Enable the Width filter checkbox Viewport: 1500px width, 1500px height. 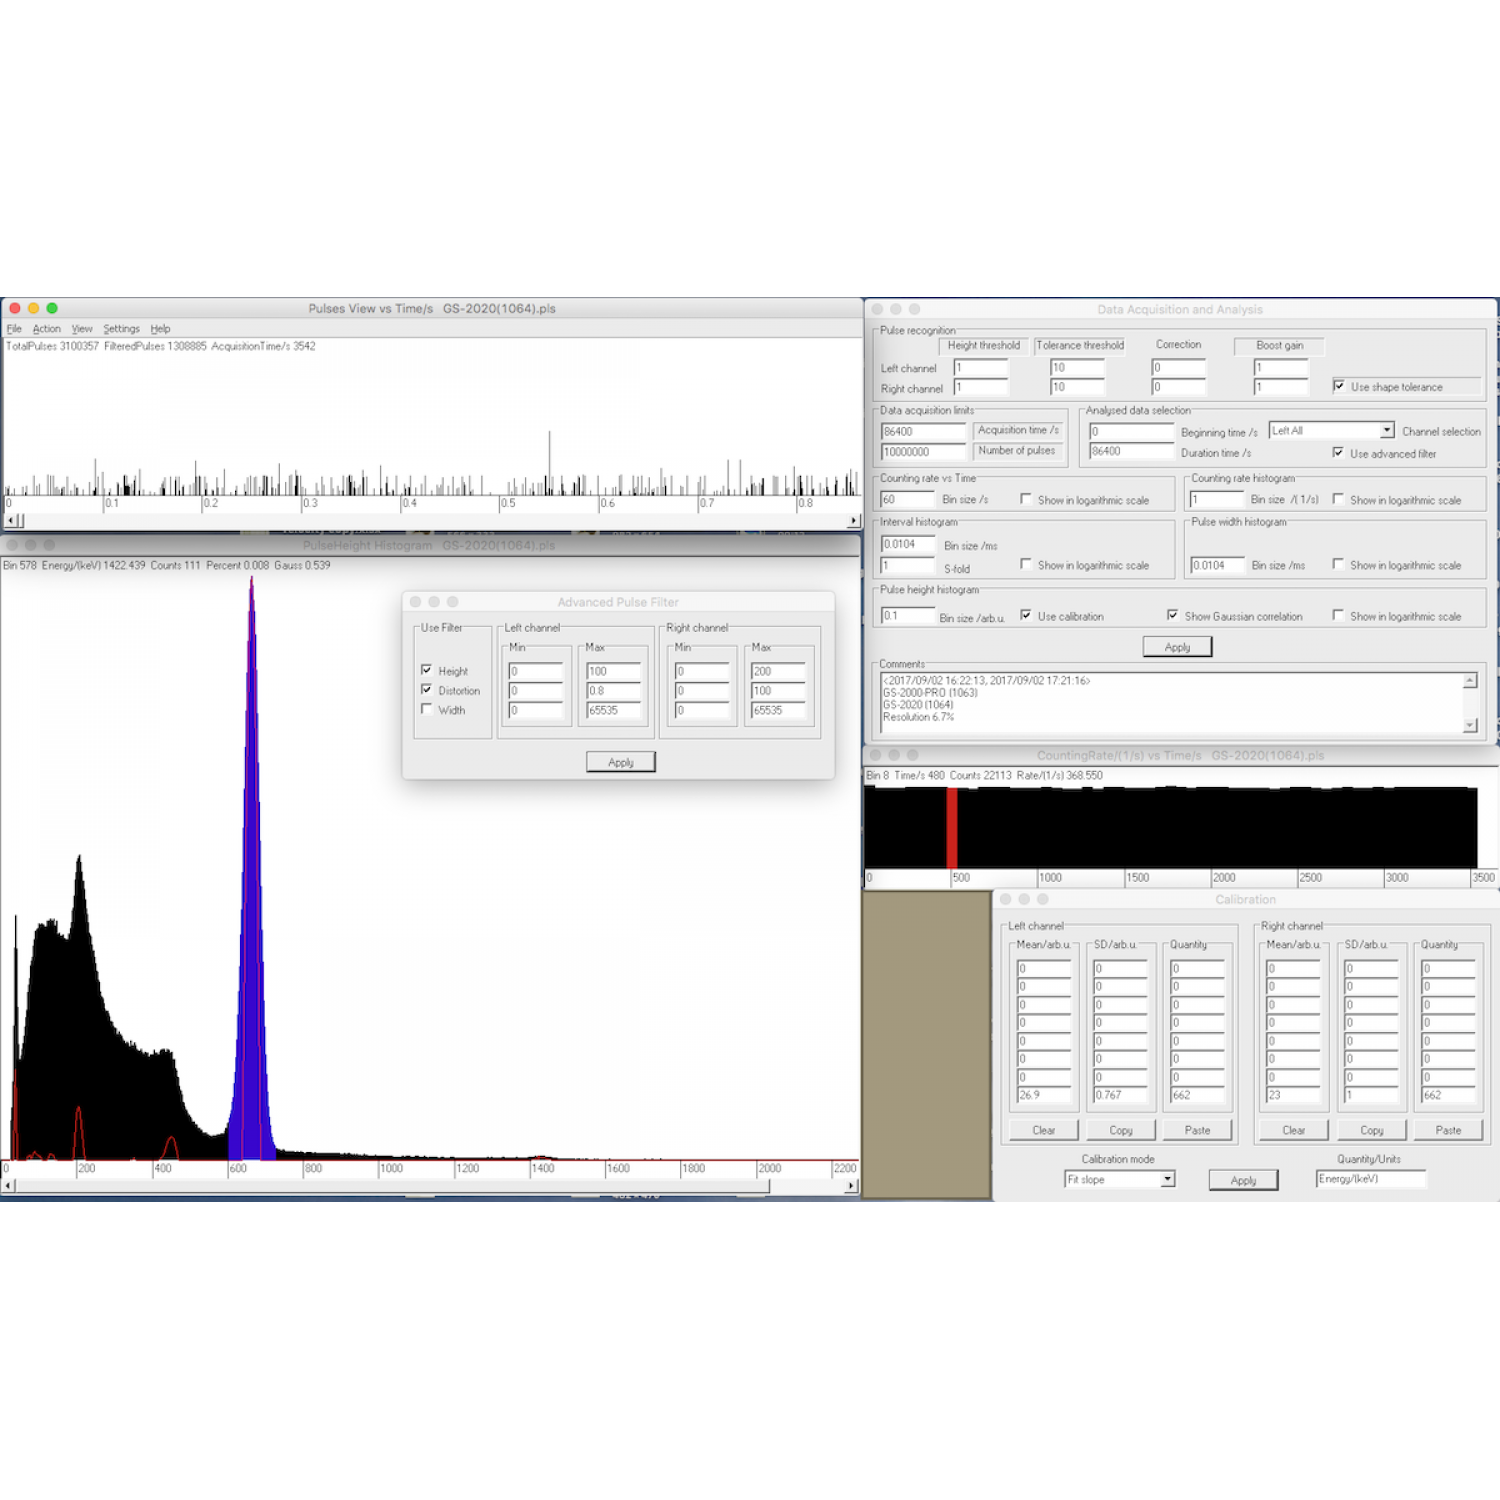[427, 709]
